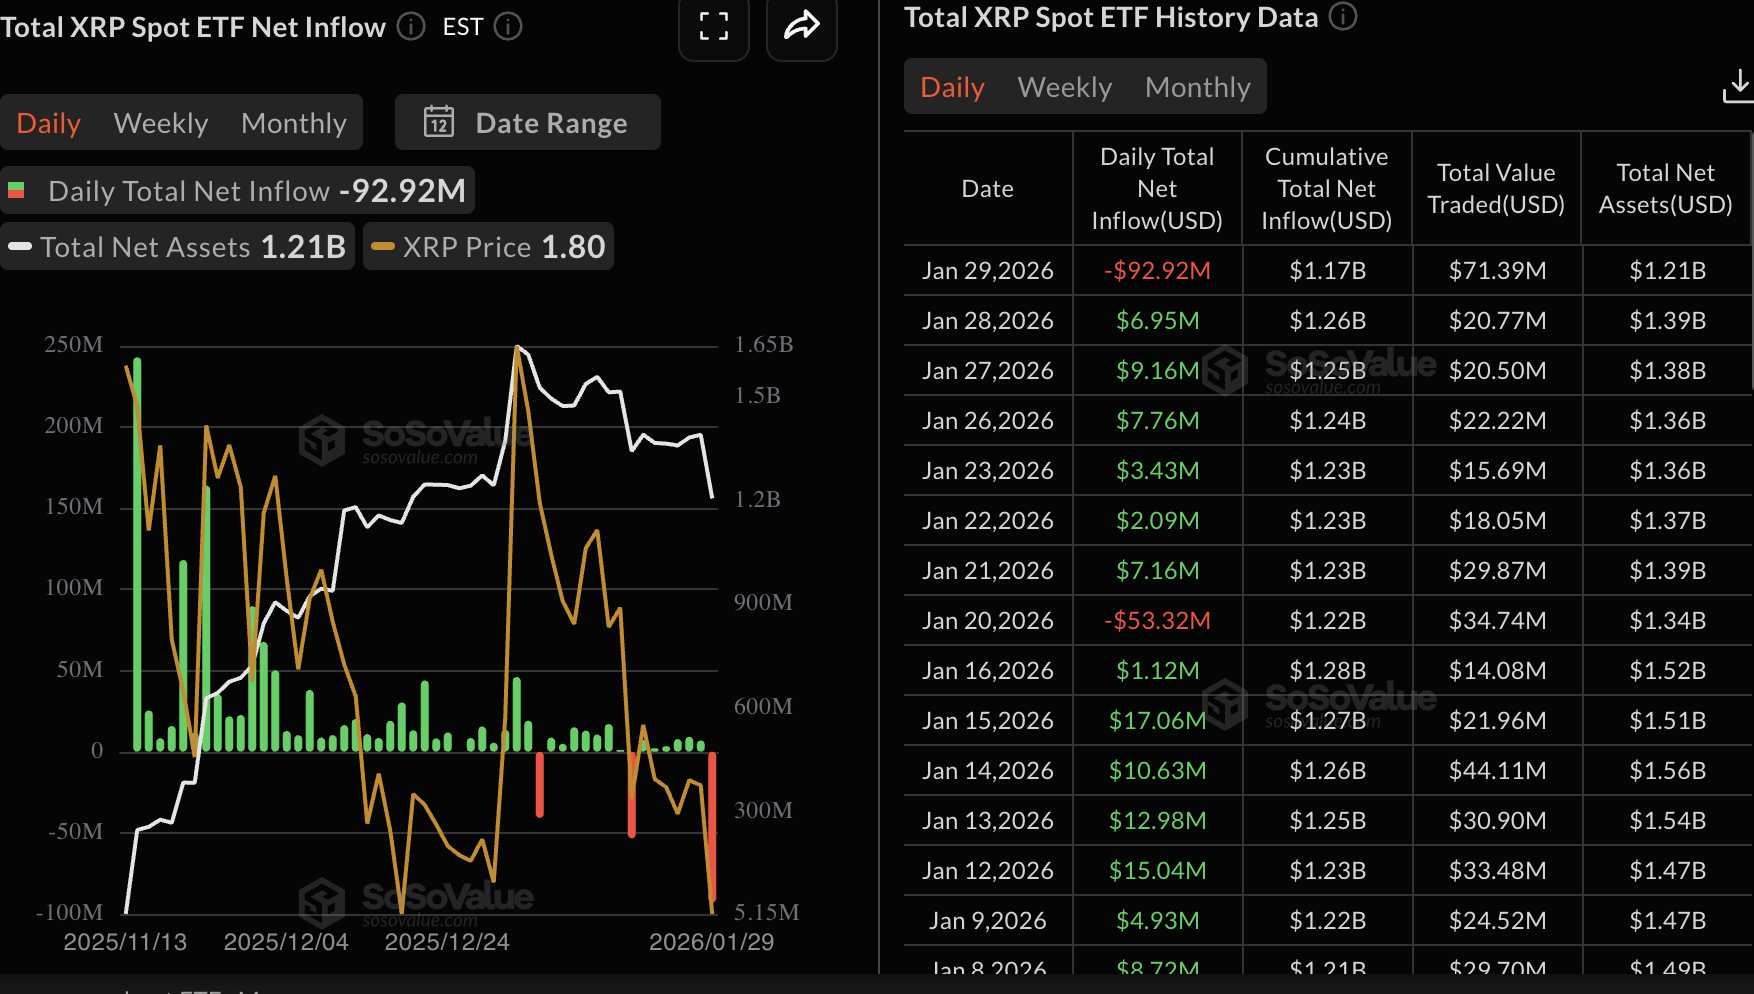
Task: Select Weekly tab in history table
Action: 1064,87
